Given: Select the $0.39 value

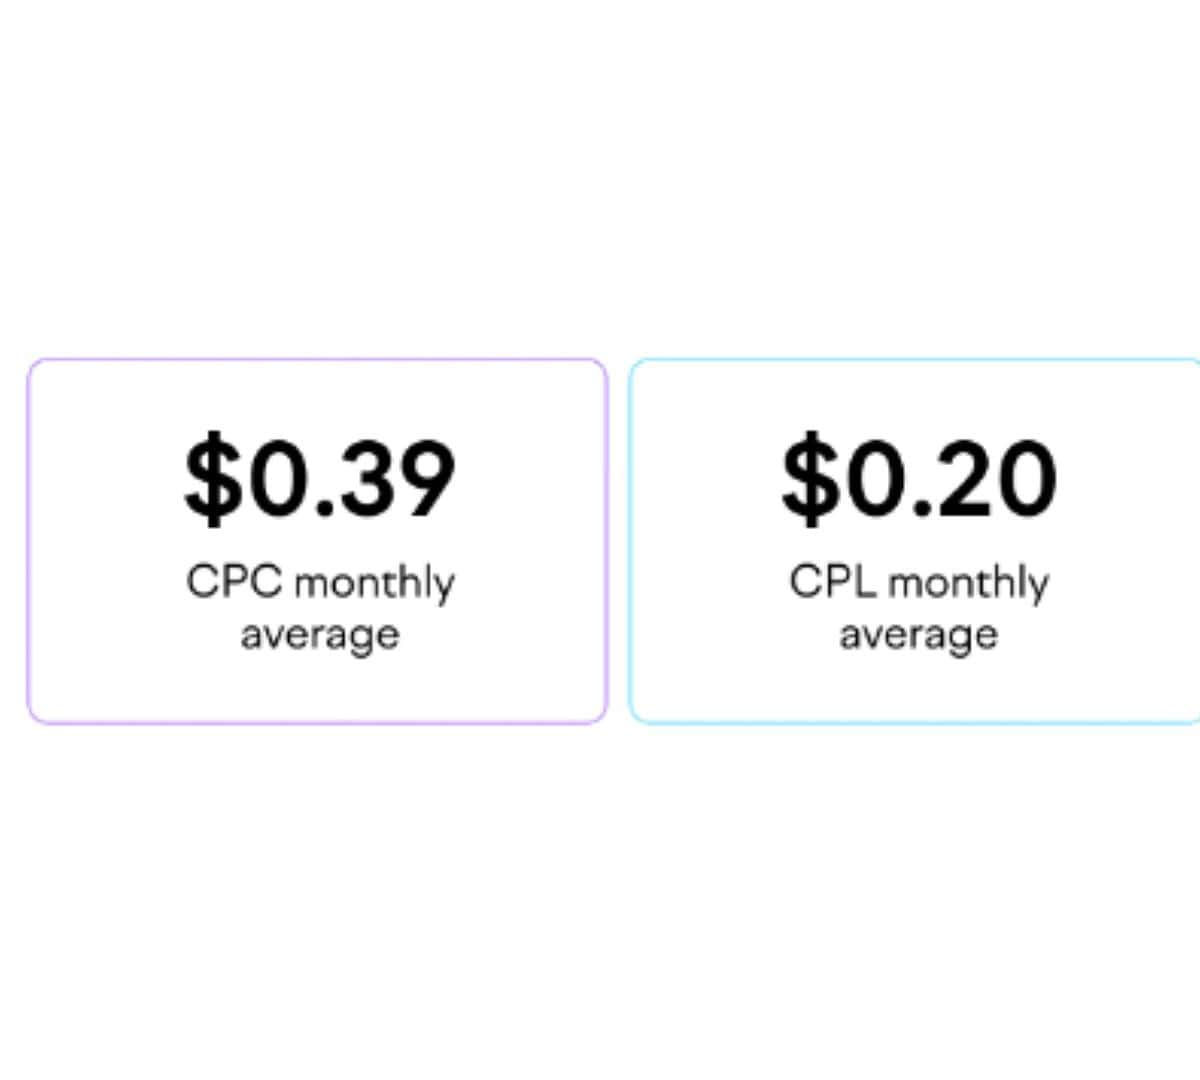Looking at the screenshot, I should [320, 478].
